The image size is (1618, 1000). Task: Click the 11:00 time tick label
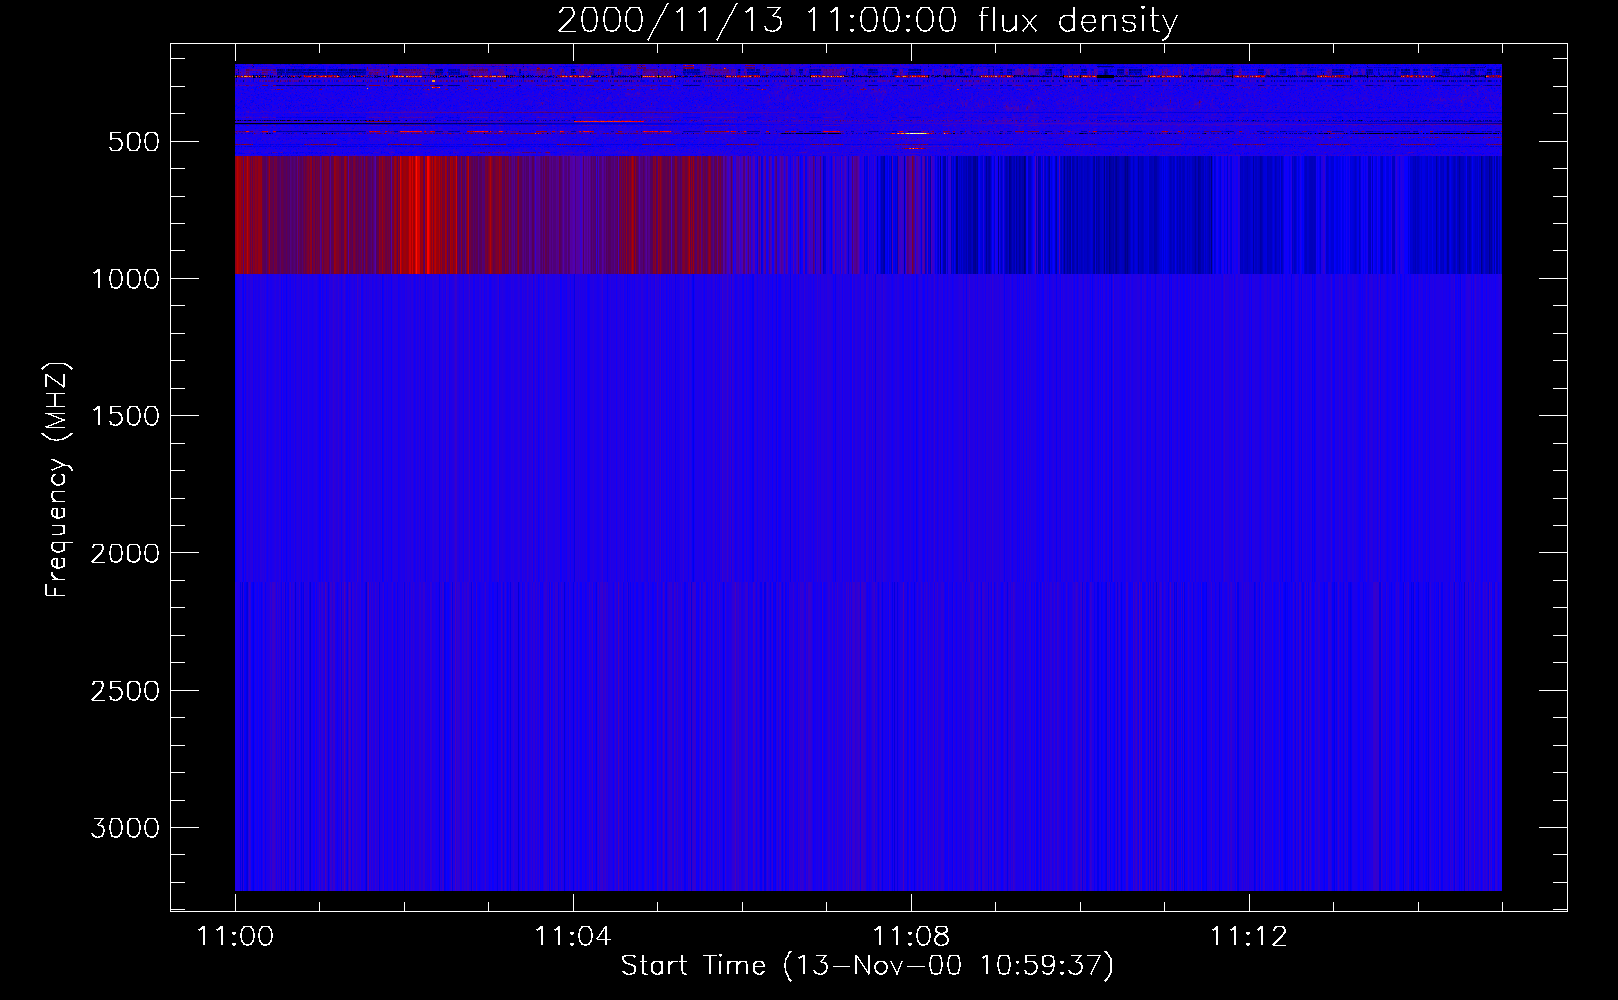235,937
